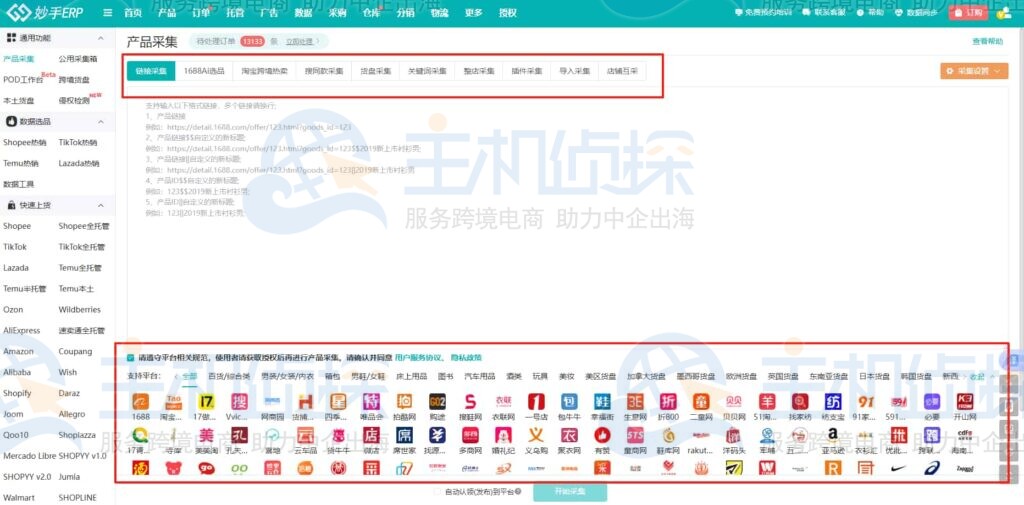Click the 搜鞋网 platform icon
This screenshot has height=505, width=1024.
point(470,401)
